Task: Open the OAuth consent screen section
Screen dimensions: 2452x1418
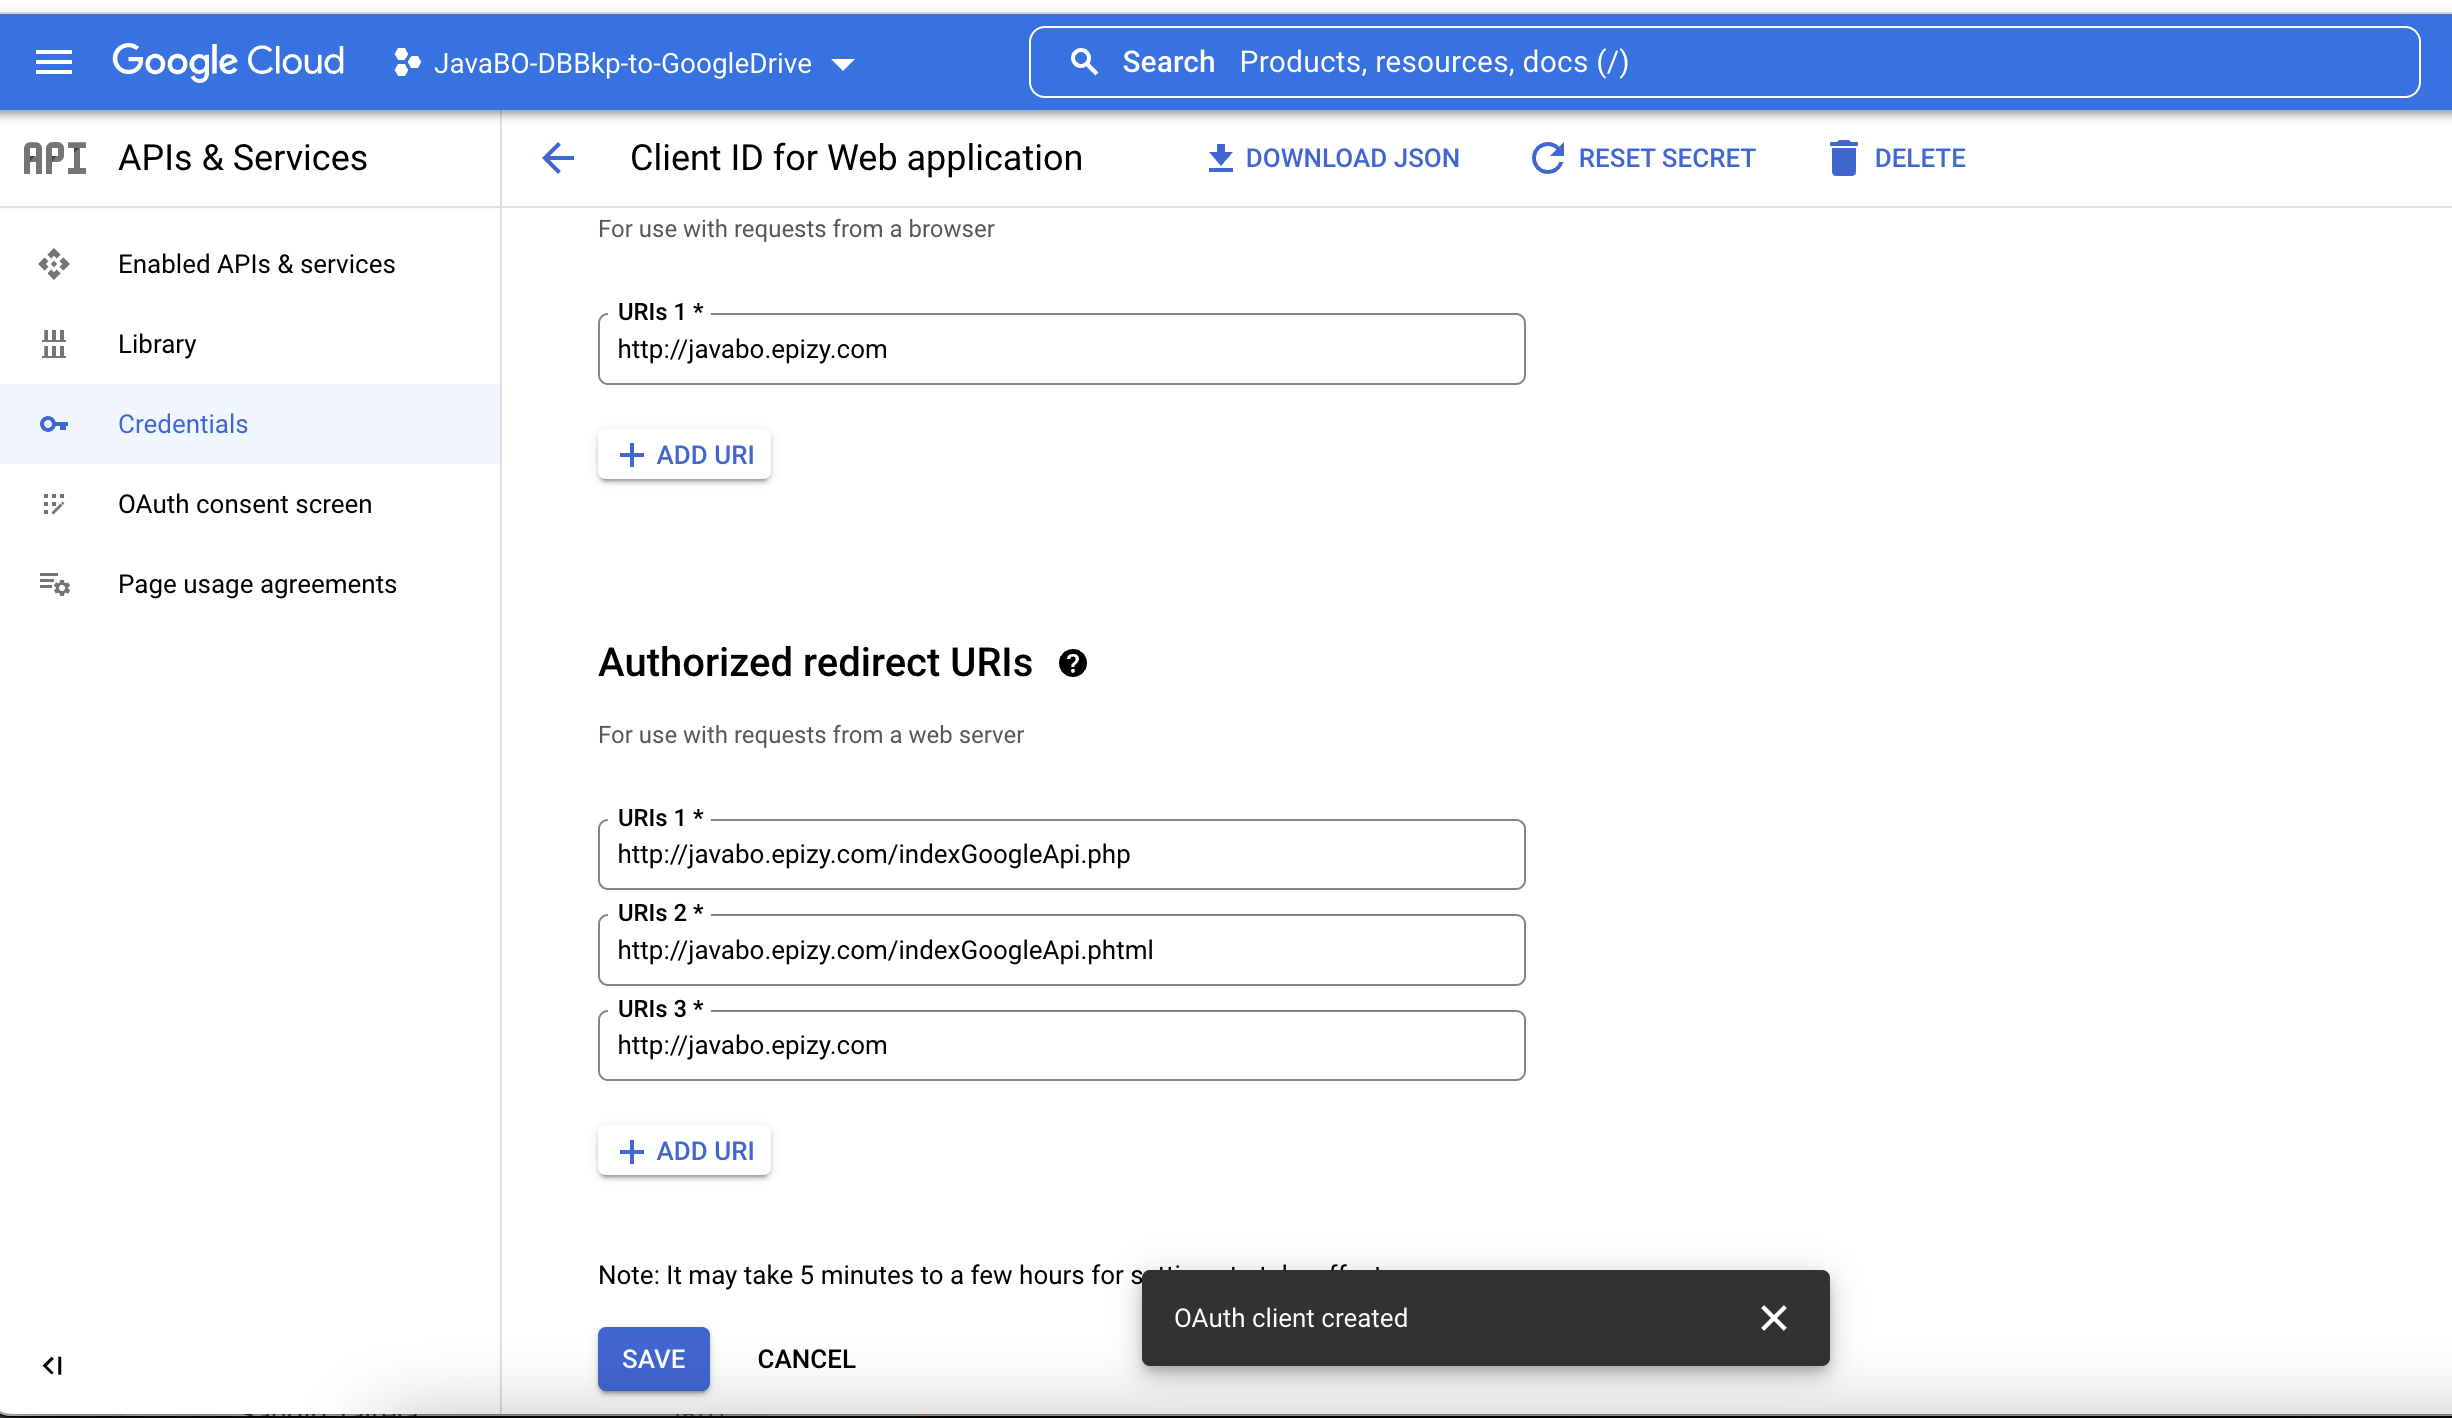Action: [244, 504]
